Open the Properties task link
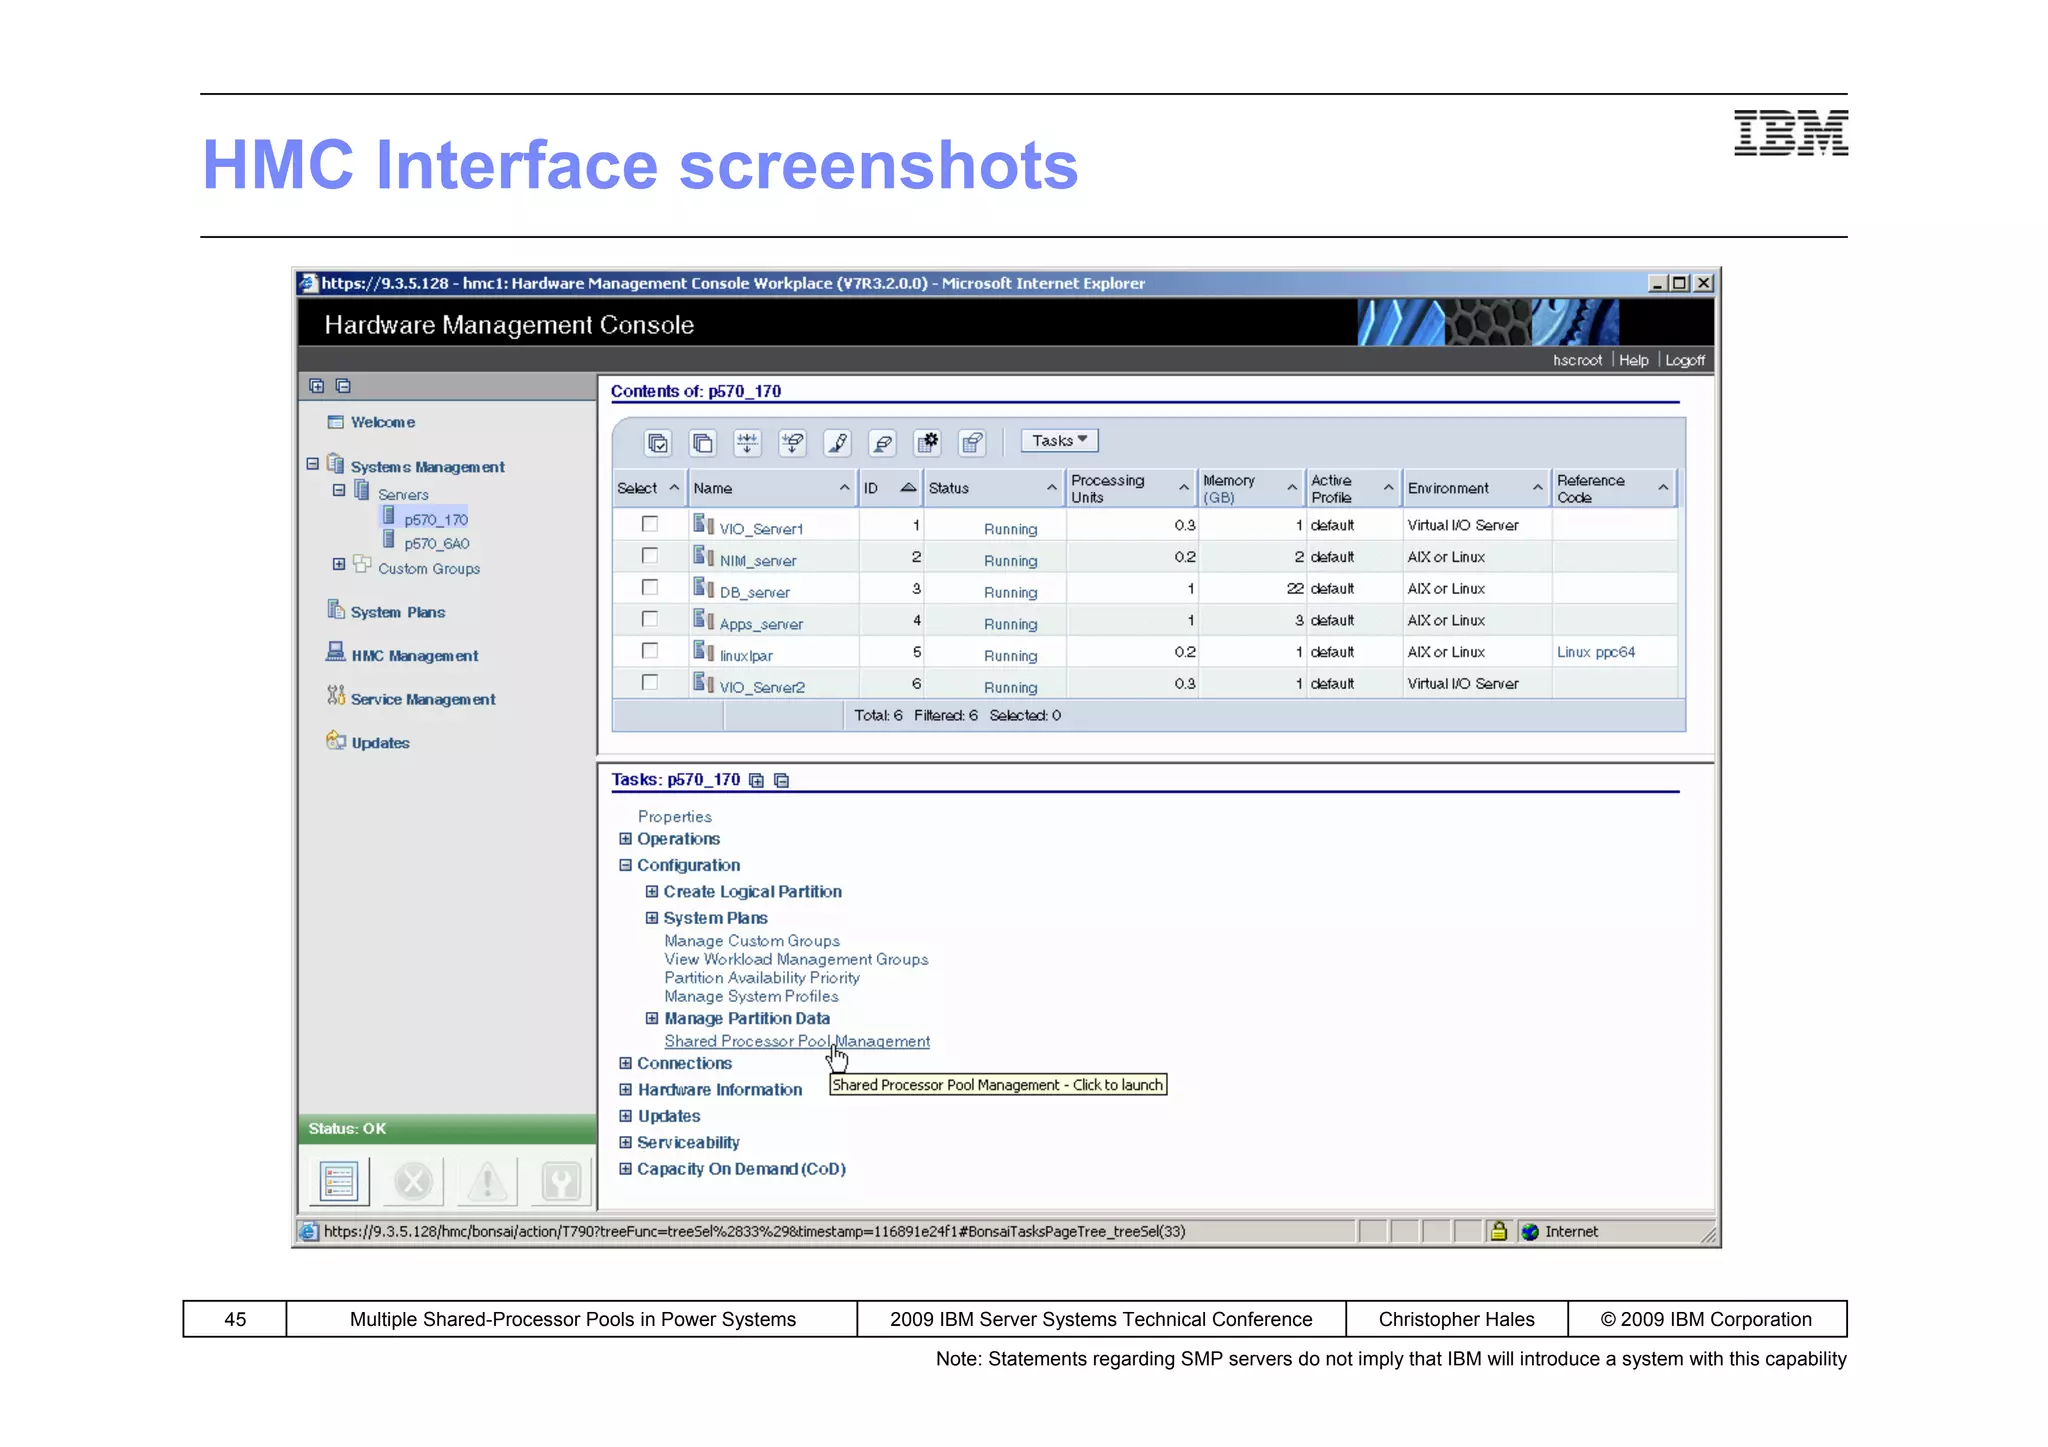Viewport: 2048px width, 1447px height. (x=675, y=817)
